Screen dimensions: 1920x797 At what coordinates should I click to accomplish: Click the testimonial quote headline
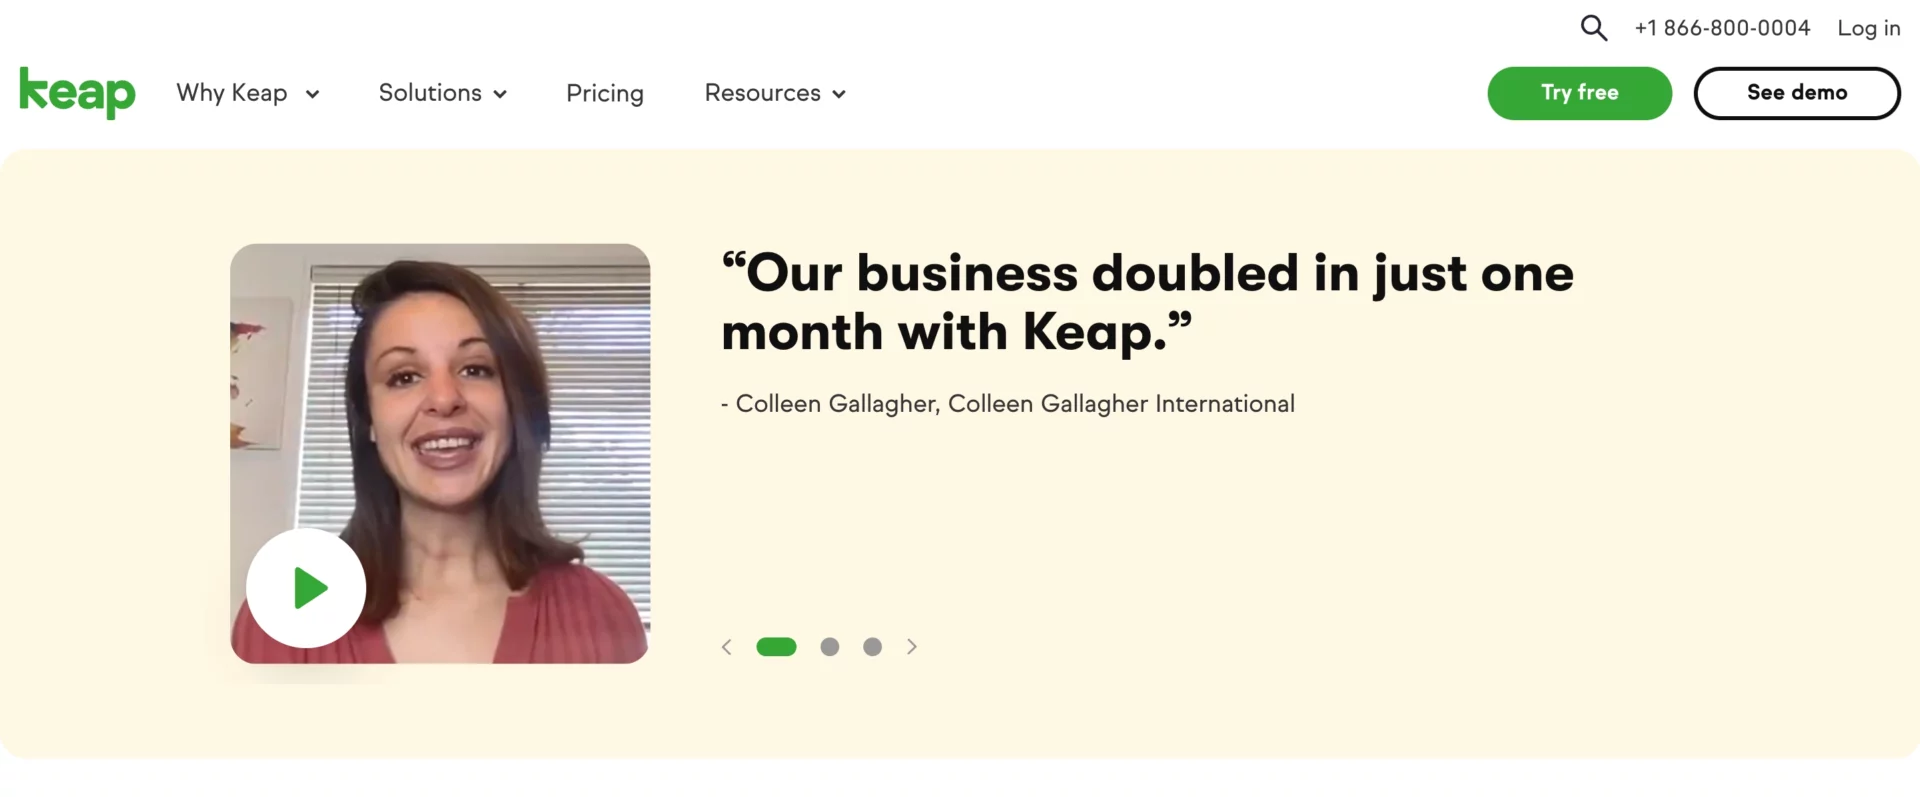1147,300
